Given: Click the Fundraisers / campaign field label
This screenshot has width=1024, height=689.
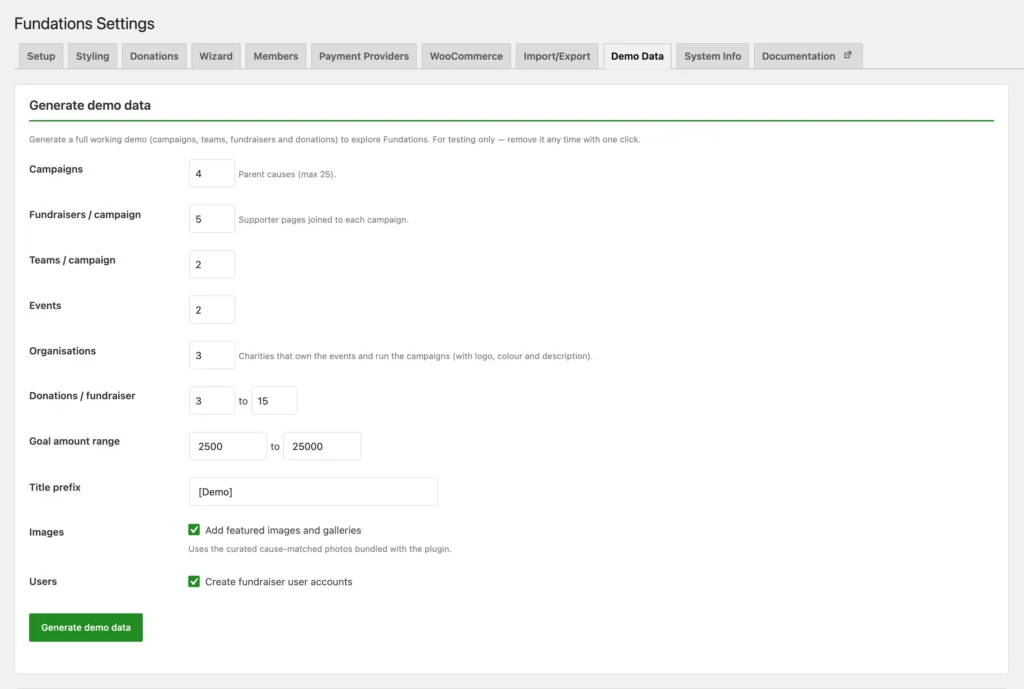Looking at the screenshot, I should (x=85, y=215).
